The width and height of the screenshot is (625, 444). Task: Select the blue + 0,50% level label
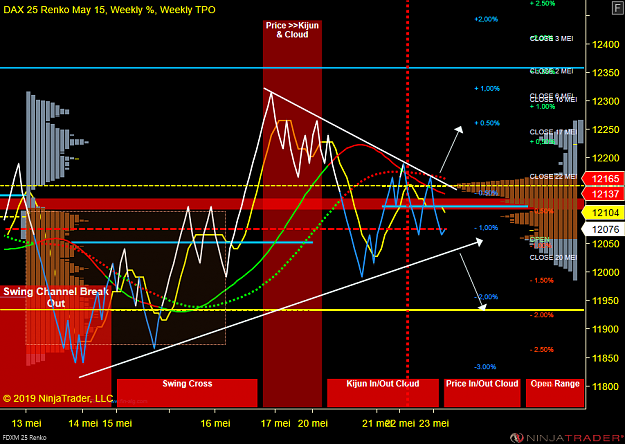(x=487, y=123)
